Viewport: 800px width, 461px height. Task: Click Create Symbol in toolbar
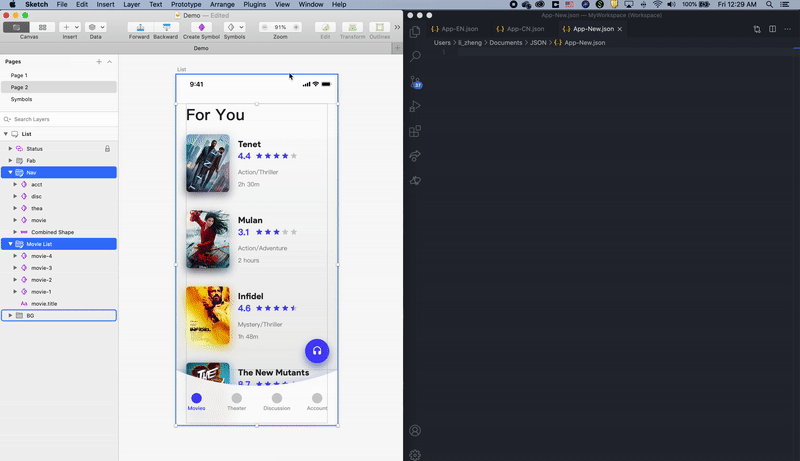click(x=201, y=27)
